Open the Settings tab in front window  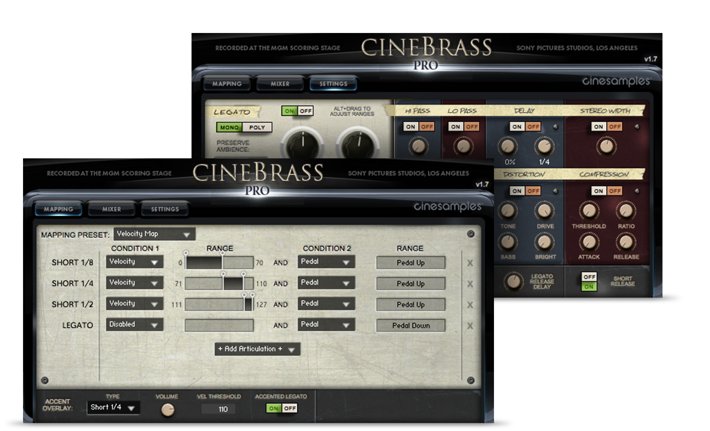coord(165,209)
